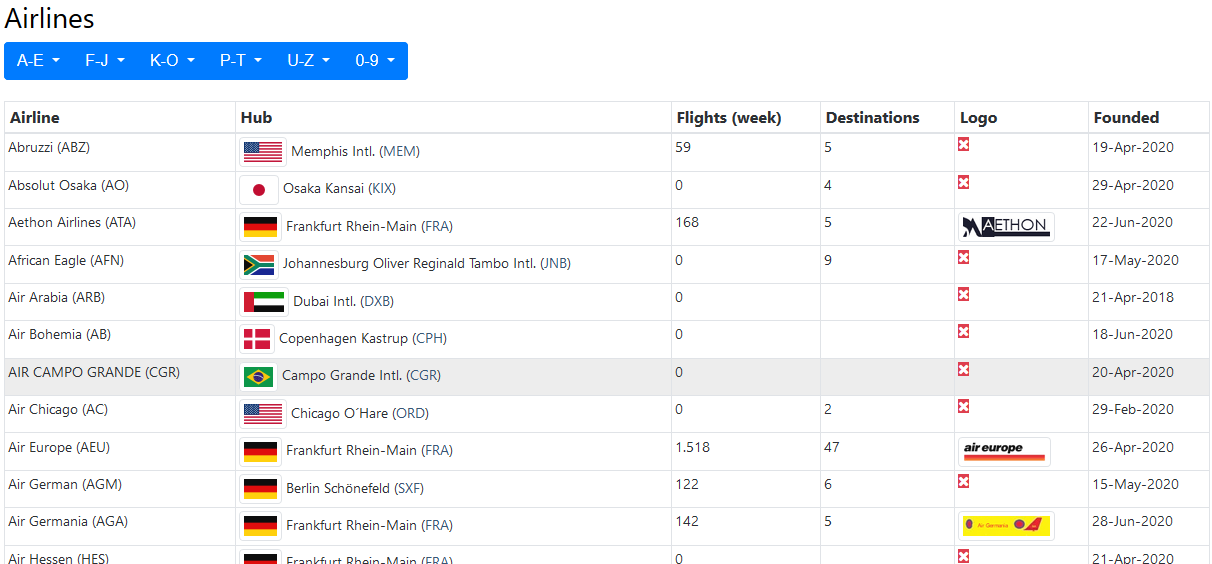Expand the U-Z dropdown
1212x564 pixels.
(309, 61)
